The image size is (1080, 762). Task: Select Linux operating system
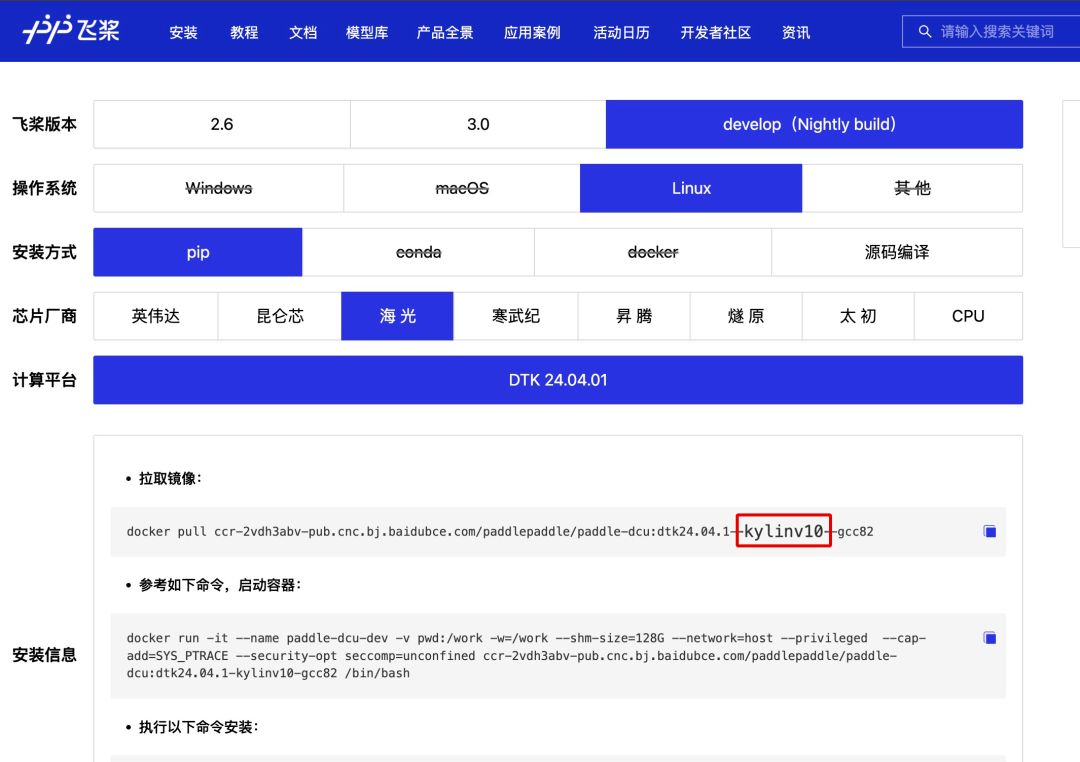tap(691, 188)
